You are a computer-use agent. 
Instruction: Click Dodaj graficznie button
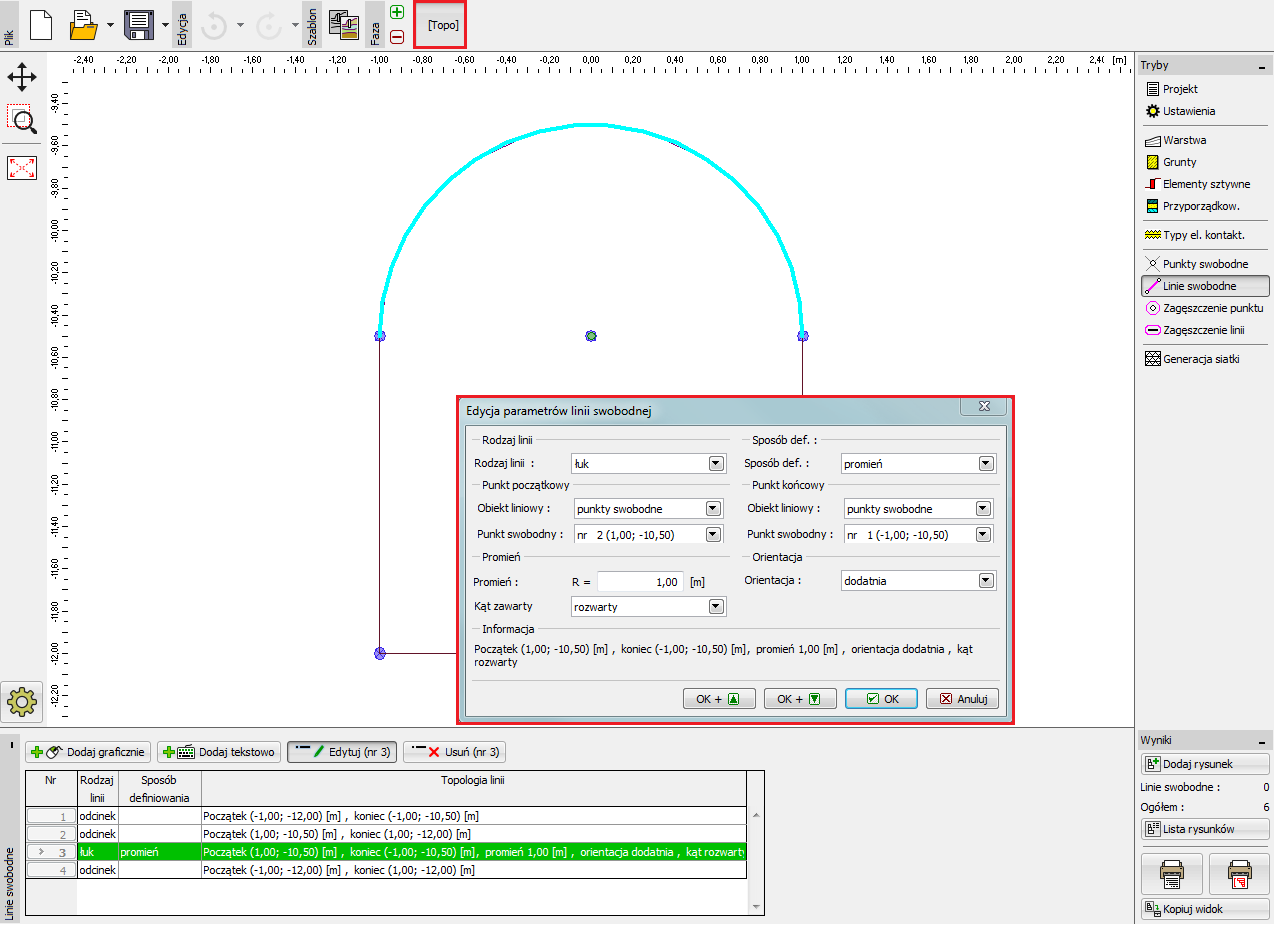tap(88, 752)
